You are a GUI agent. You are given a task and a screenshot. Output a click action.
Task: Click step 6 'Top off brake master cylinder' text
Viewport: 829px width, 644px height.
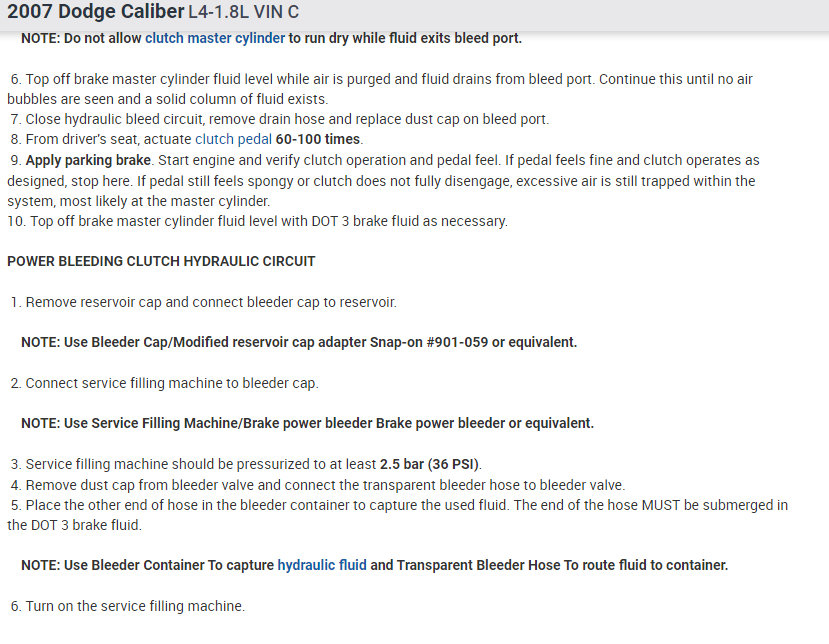click(300, 79)
